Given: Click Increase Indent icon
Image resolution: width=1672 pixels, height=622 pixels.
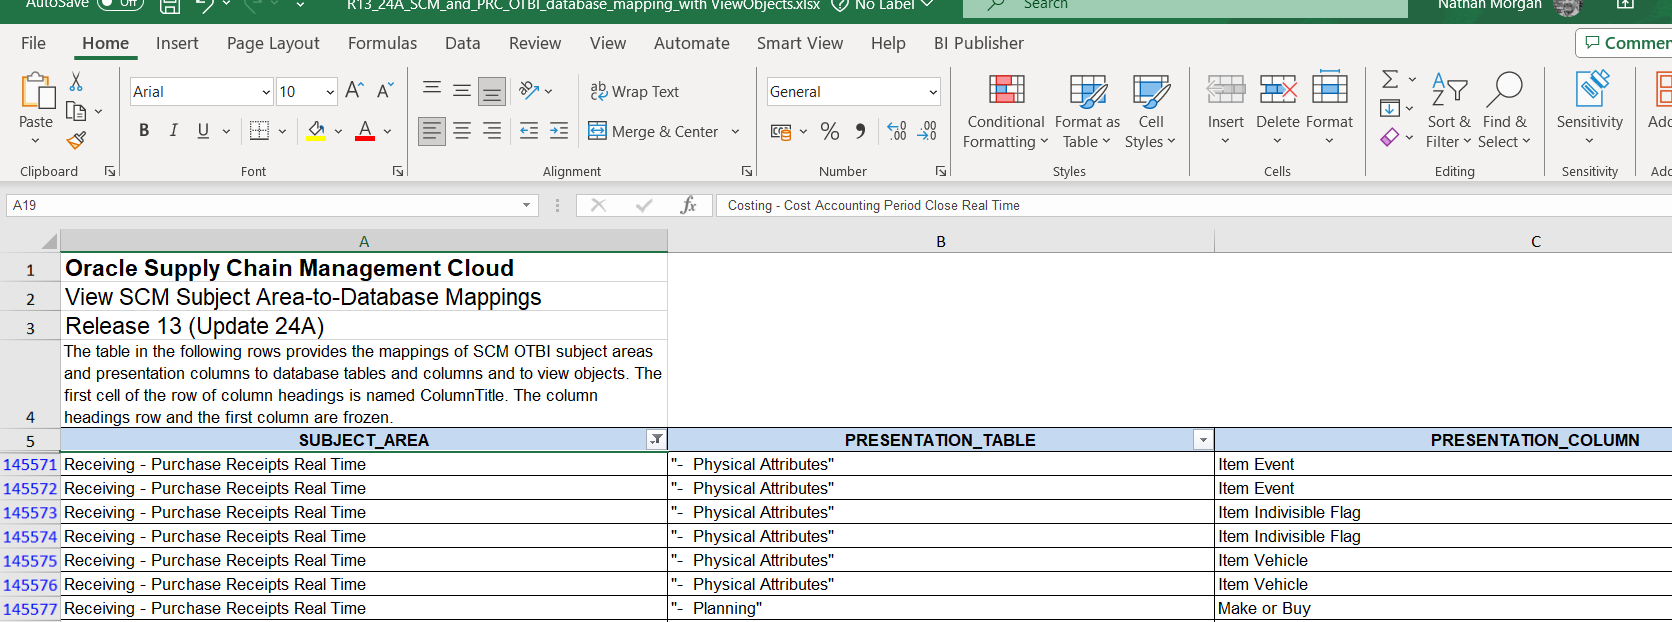Looking at the screenshot, I should click(559, 131).
